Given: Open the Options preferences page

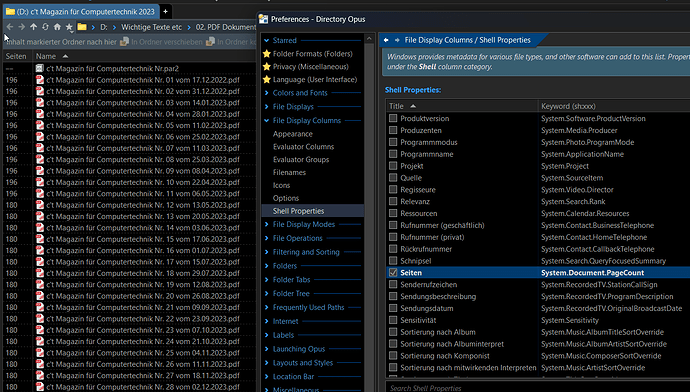Looking at the screenshot, I should point(286,198).
